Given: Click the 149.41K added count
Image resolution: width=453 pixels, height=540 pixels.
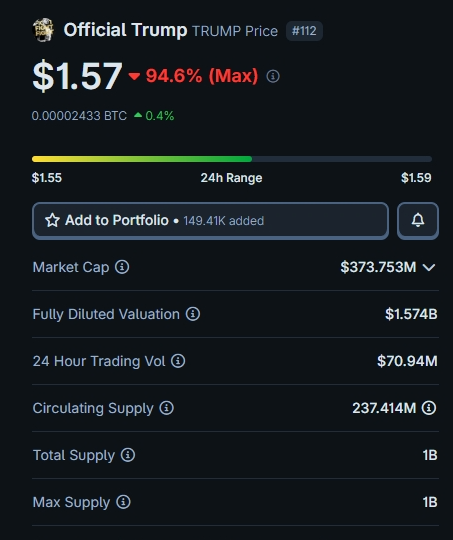Looking at the screenshot, I should (224, 221).
